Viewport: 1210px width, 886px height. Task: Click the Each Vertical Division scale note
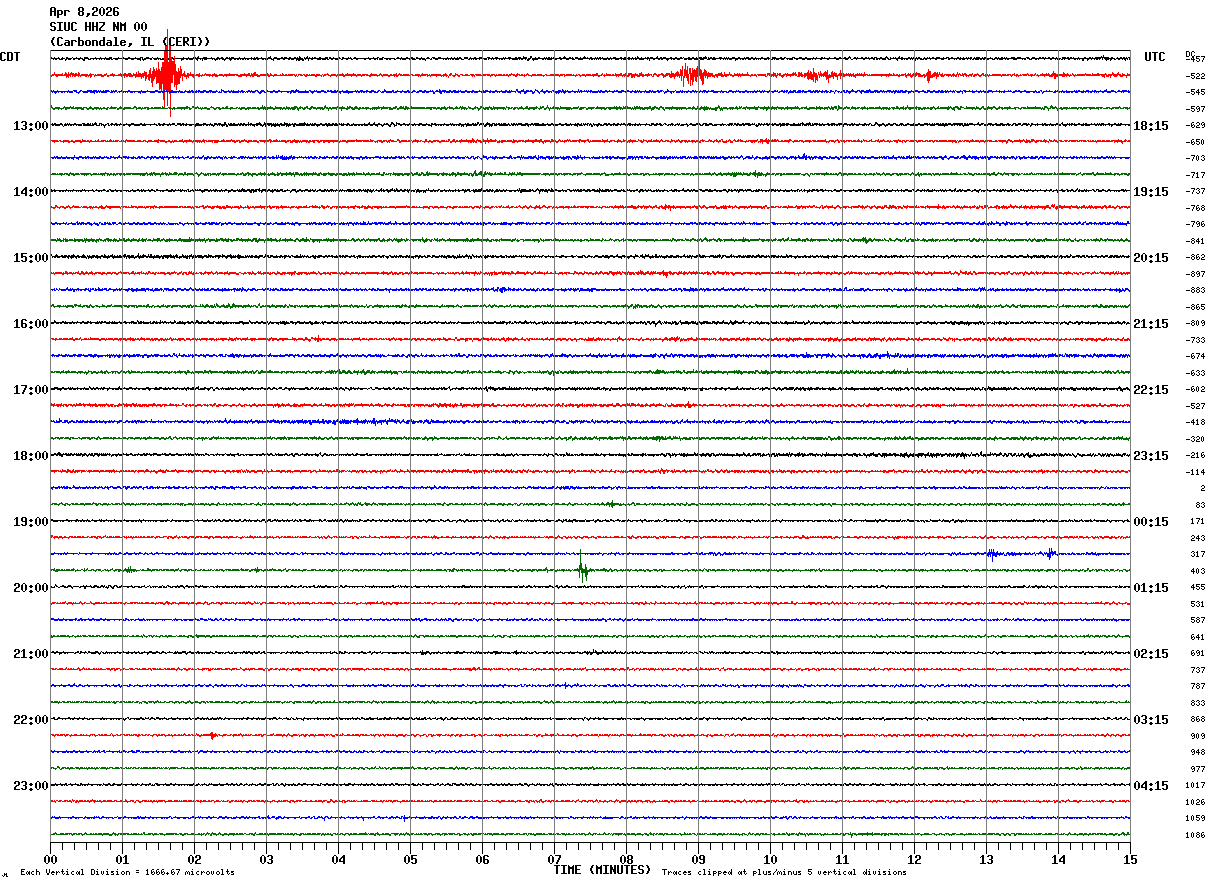pos(127,873)
